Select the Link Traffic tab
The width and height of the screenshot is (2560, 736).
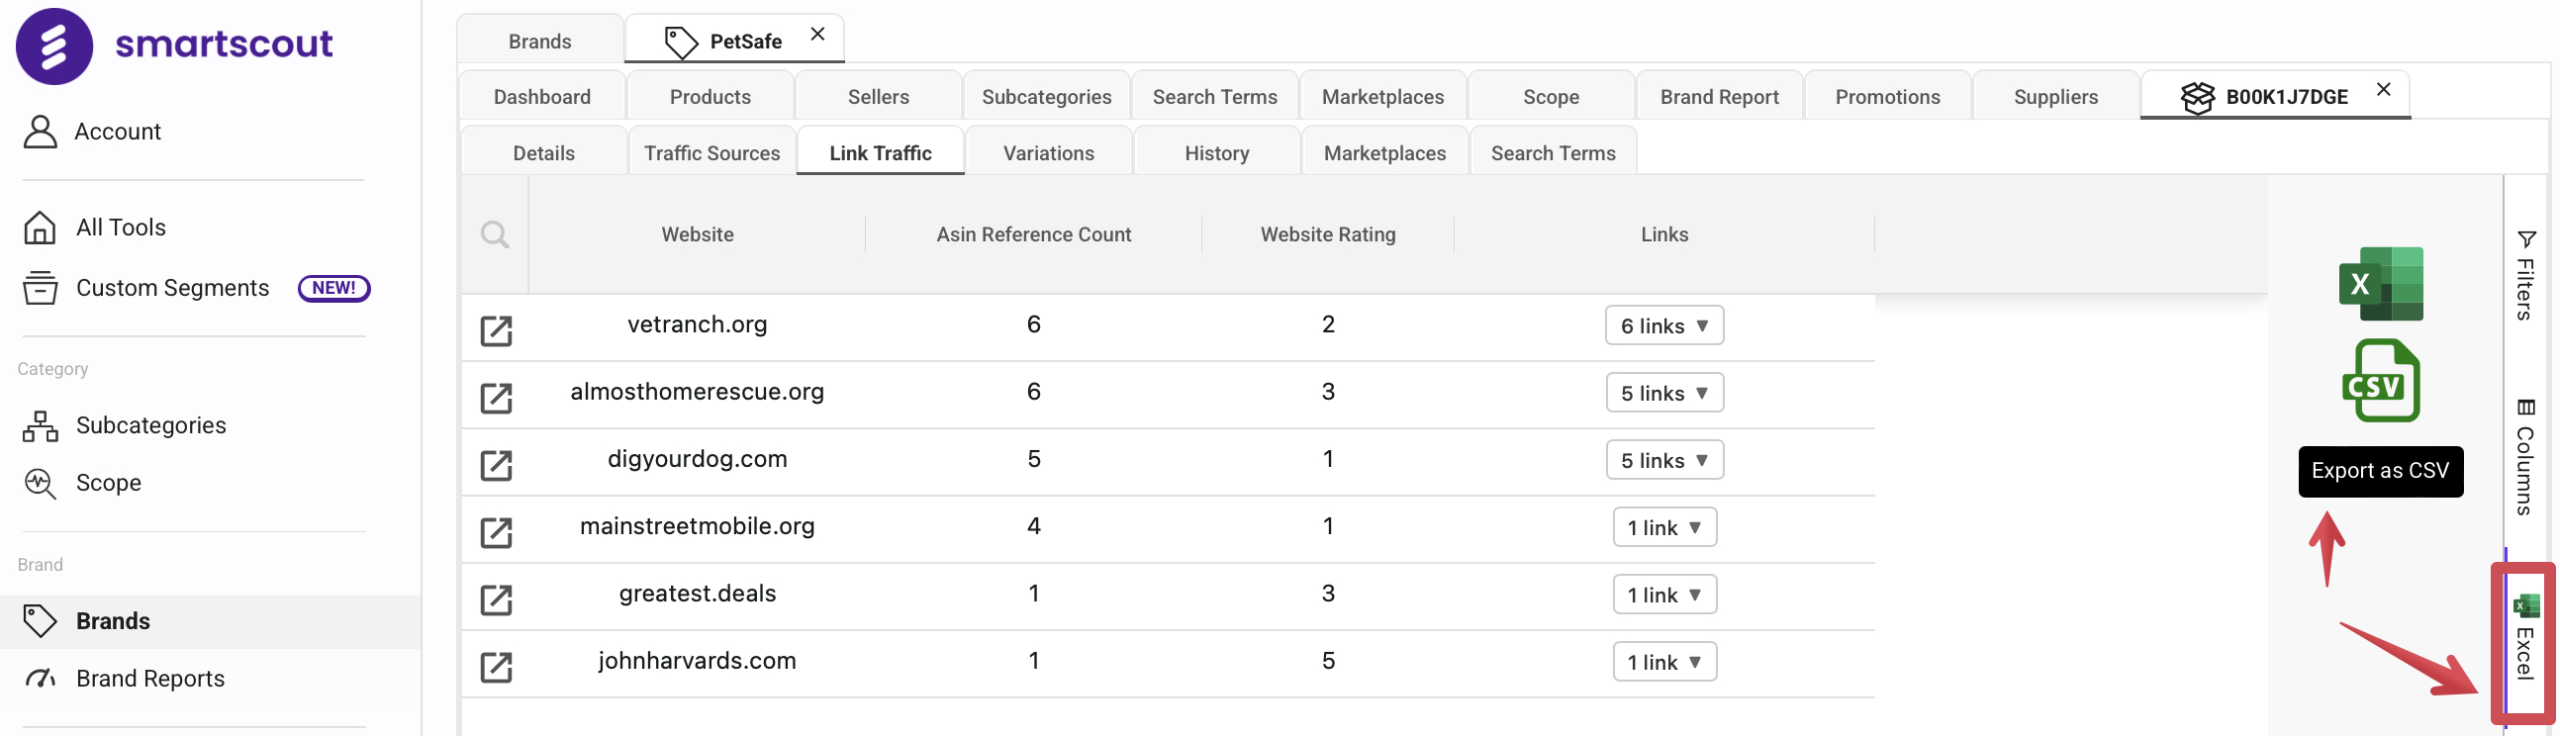(x=880, y=153)
